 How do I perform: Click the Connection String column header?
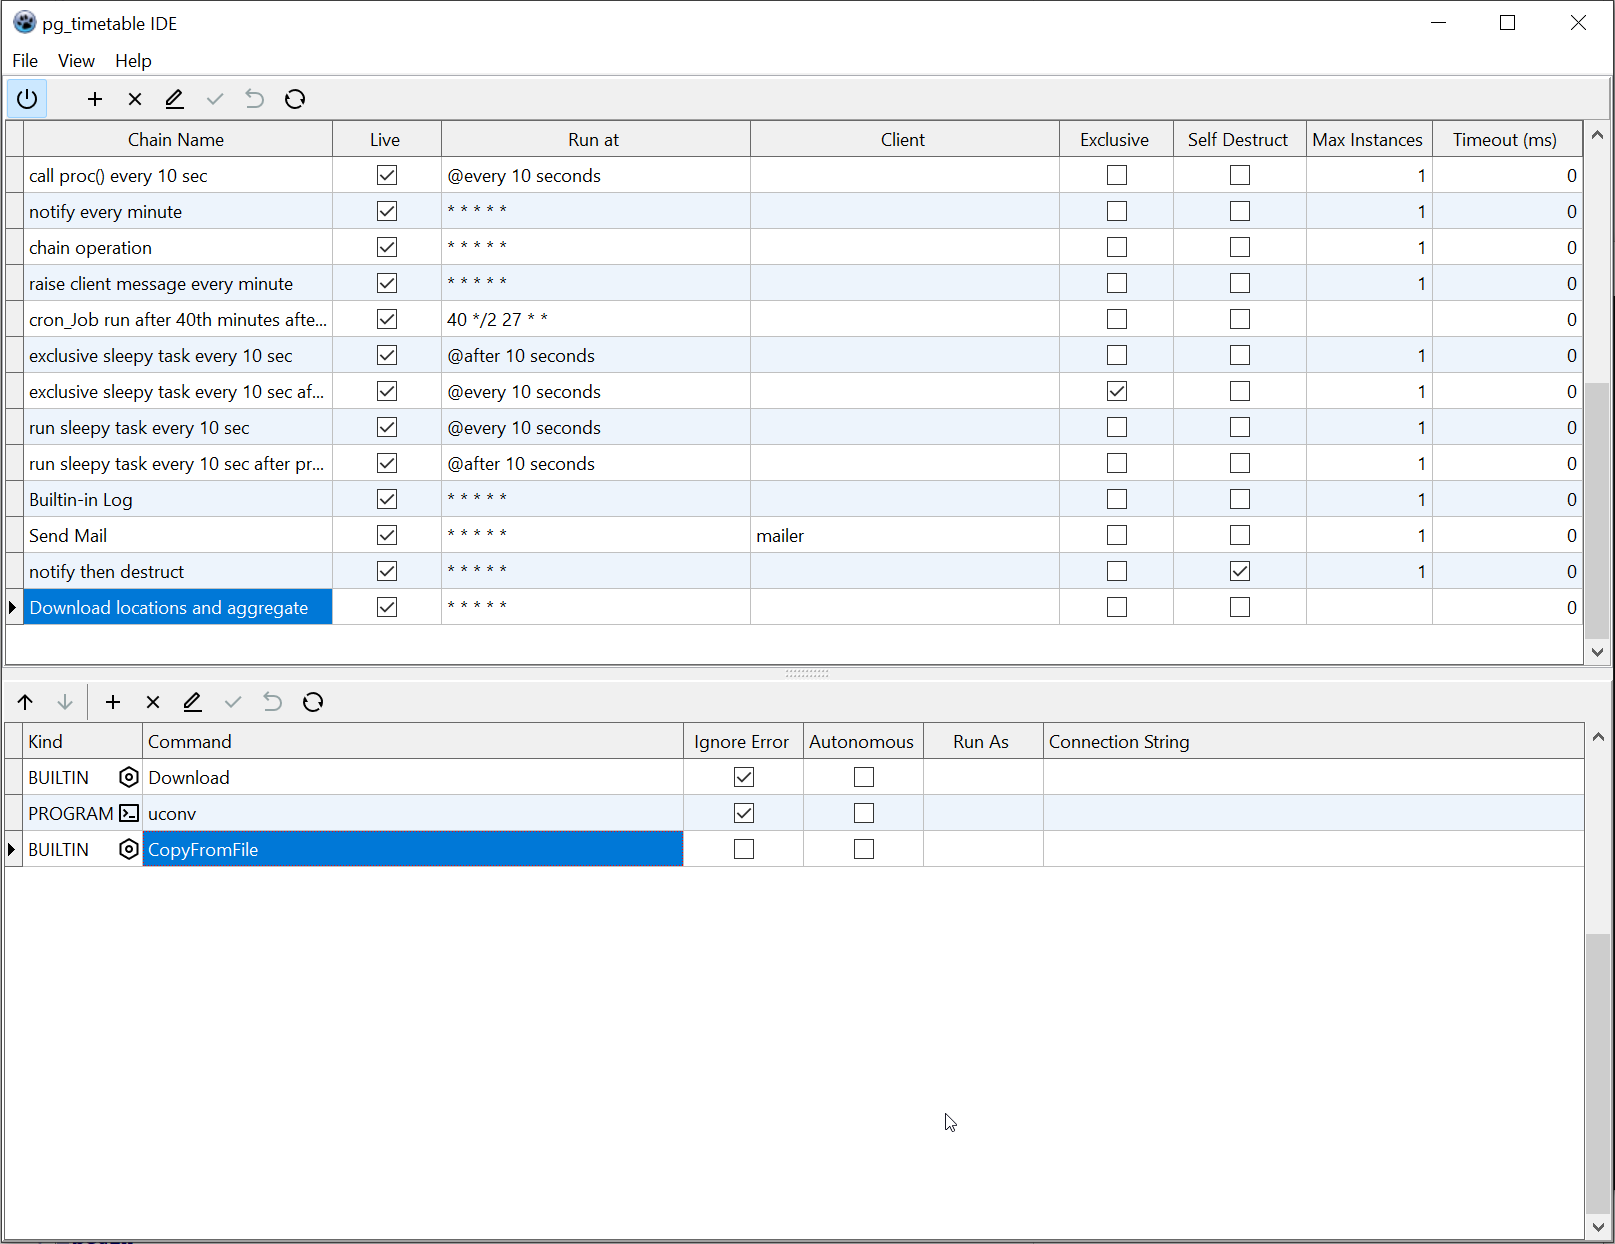(1314, 742)
